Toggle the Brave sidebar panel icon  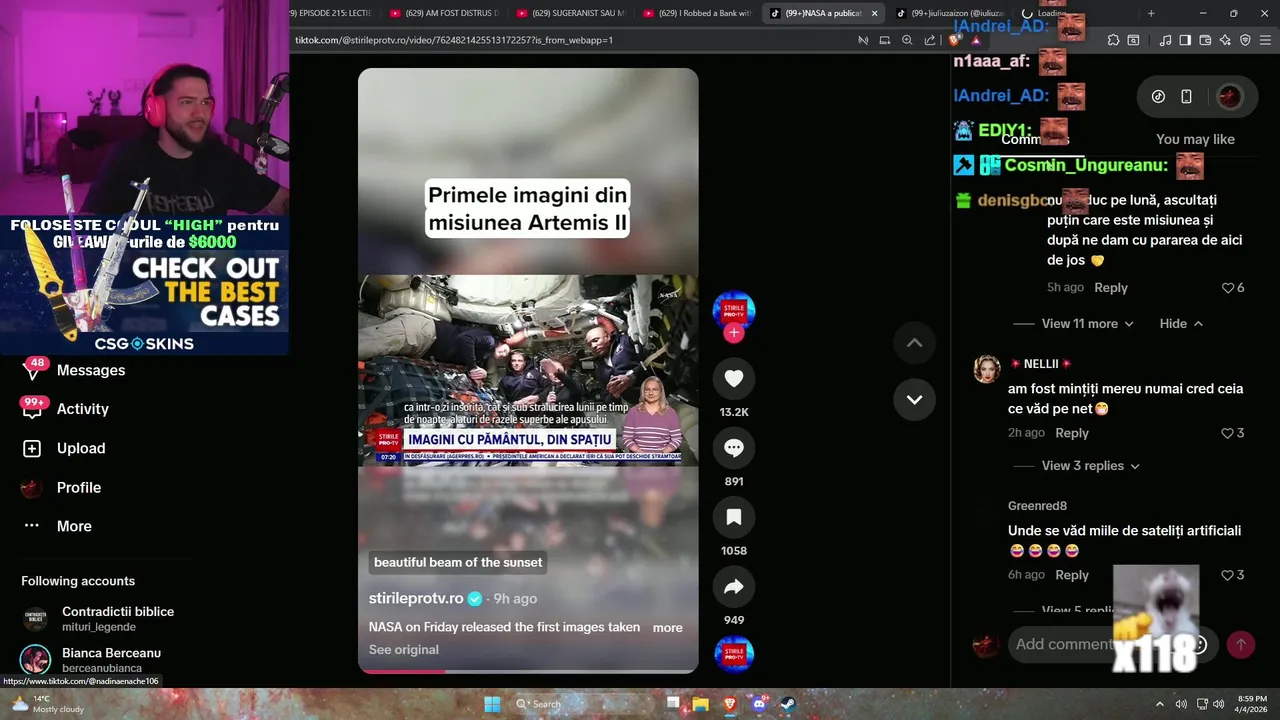(x=1185, y=40)
